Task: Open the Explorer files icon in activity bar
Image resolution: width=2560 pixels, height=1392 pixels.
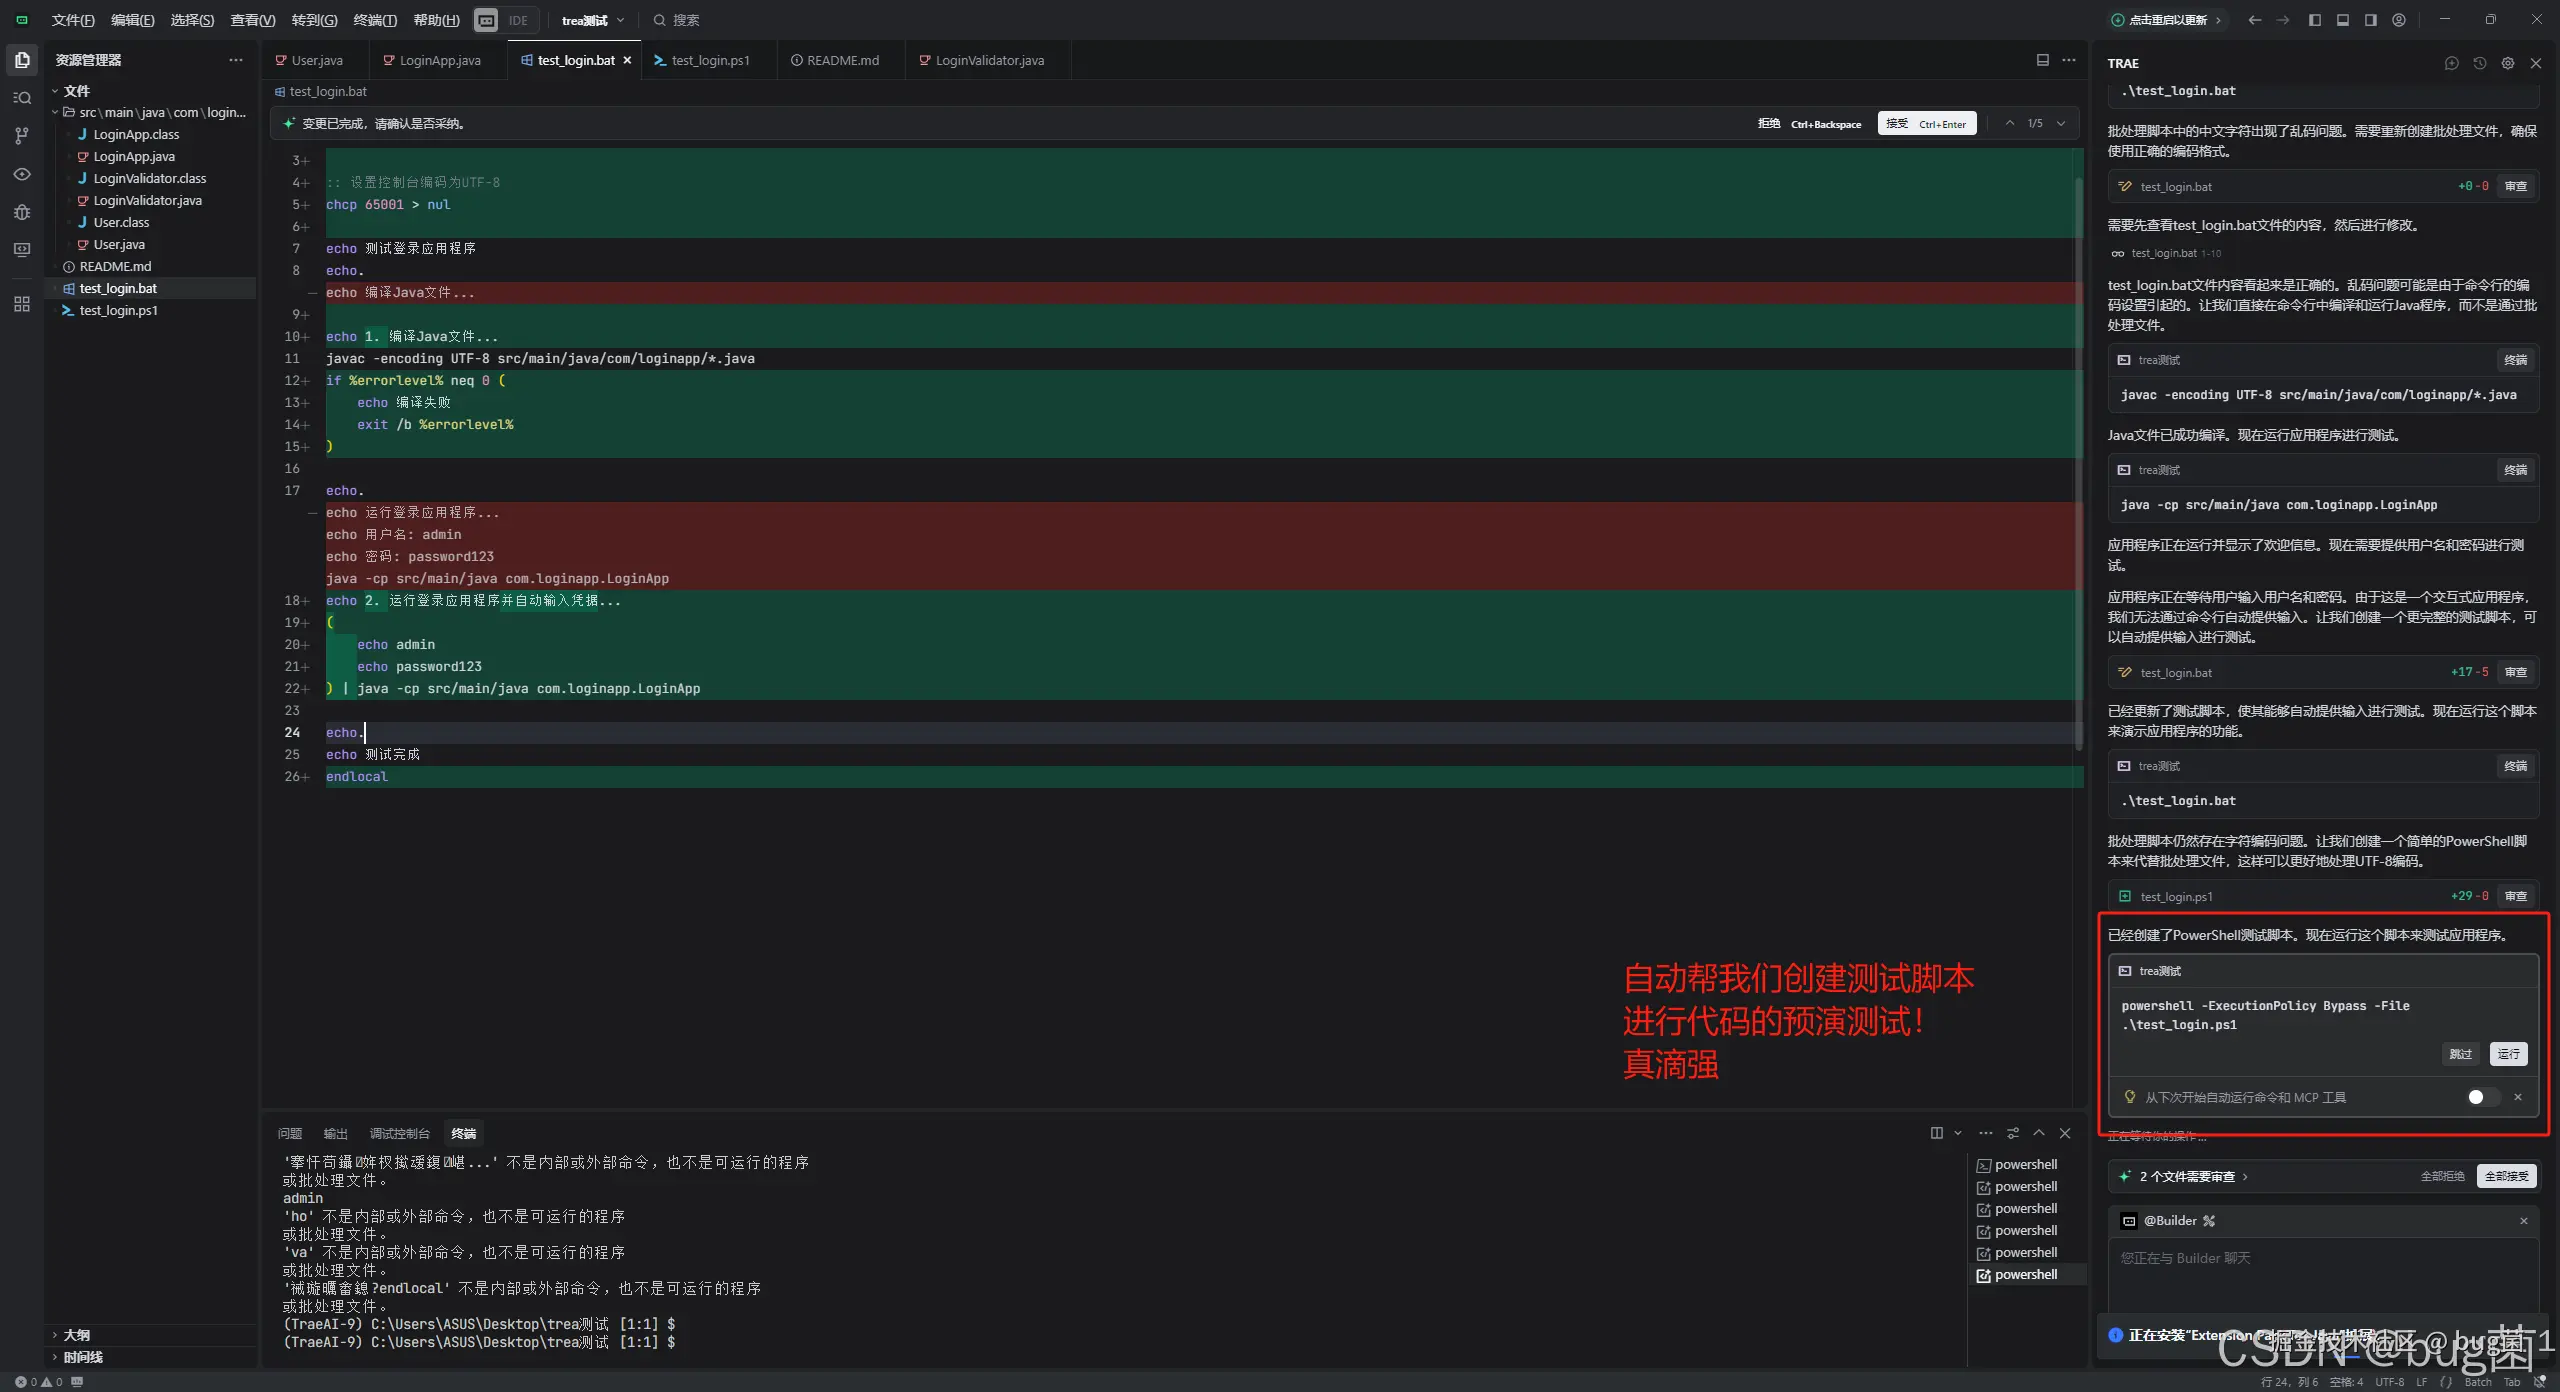Action: [x=22, y=60]
